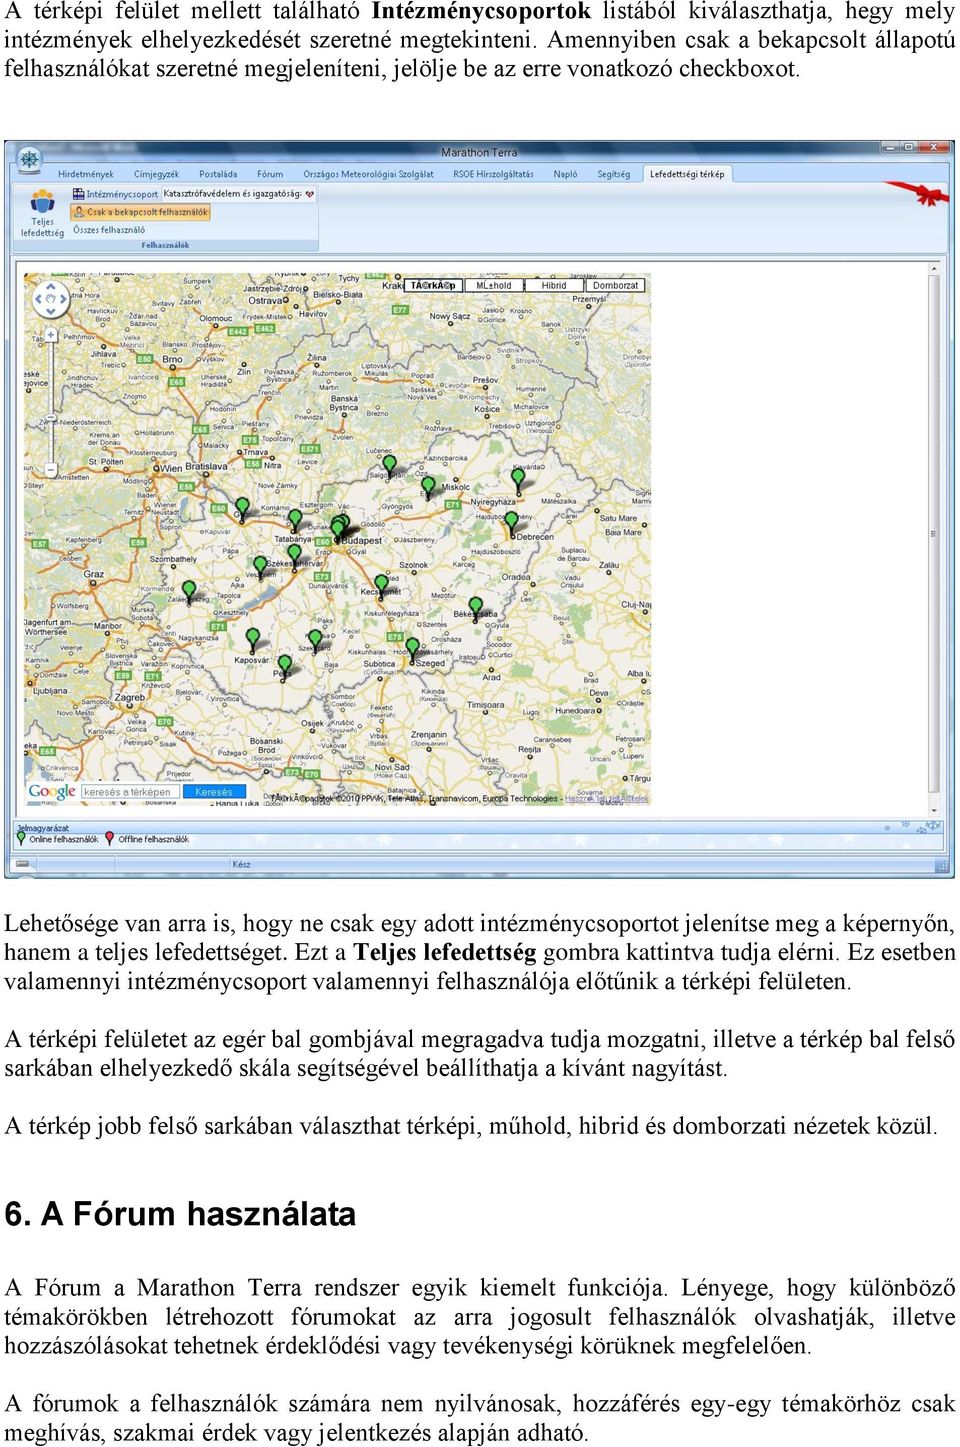Switch to the Napló tab
960x1447 pixels.
565,174
